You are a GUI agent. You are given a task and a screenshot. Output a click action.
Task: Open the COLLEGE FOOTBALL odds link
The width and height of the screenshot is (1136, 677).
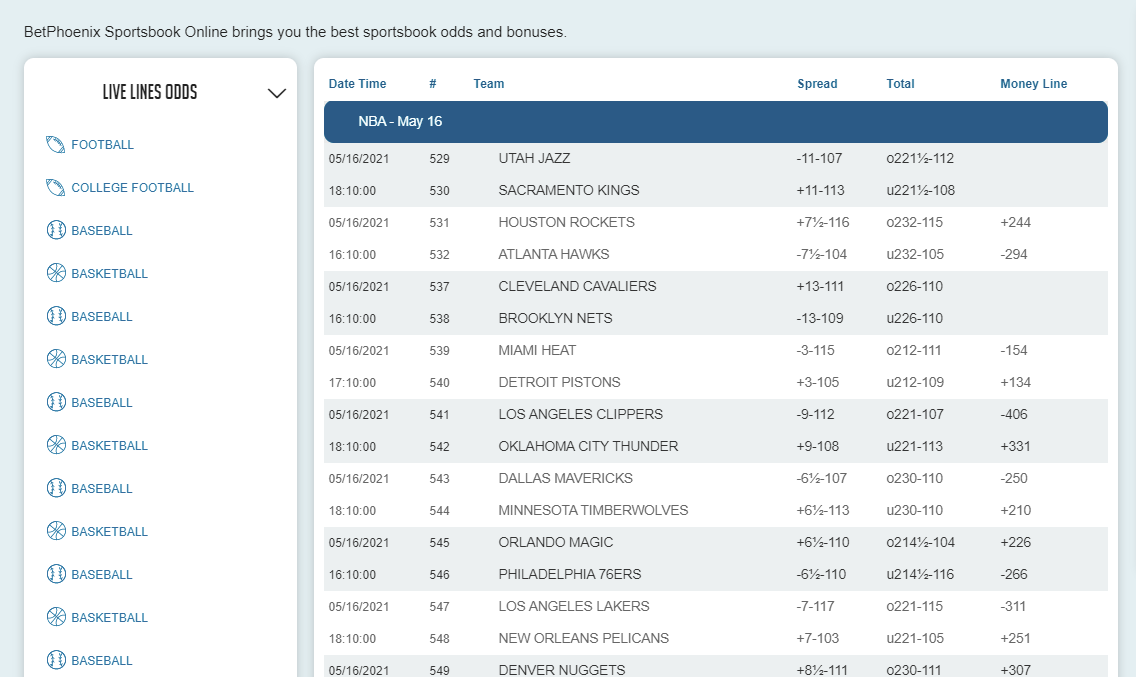click(133, 188)
